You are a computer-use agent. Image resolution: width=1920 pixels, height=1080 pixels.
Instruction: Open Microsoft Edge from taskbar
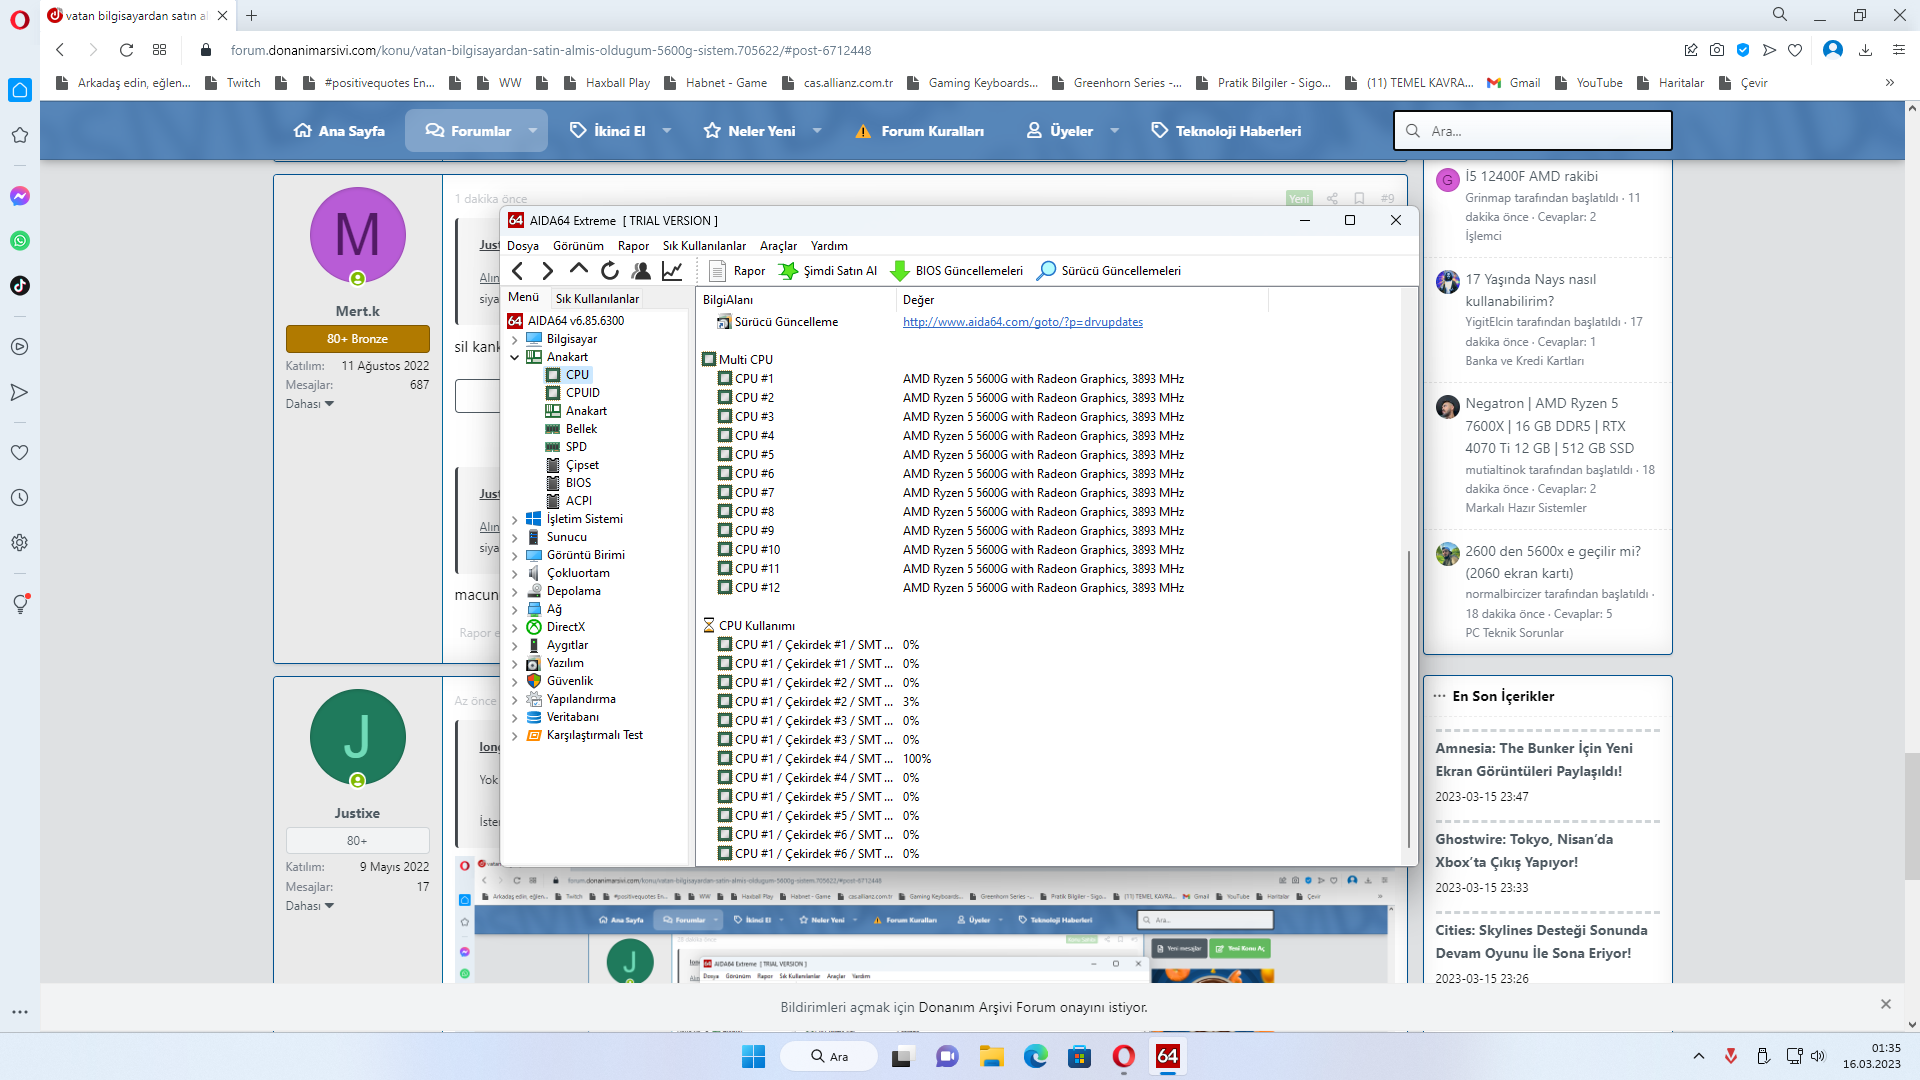pyautogui.click(x=1035, y=1056)
